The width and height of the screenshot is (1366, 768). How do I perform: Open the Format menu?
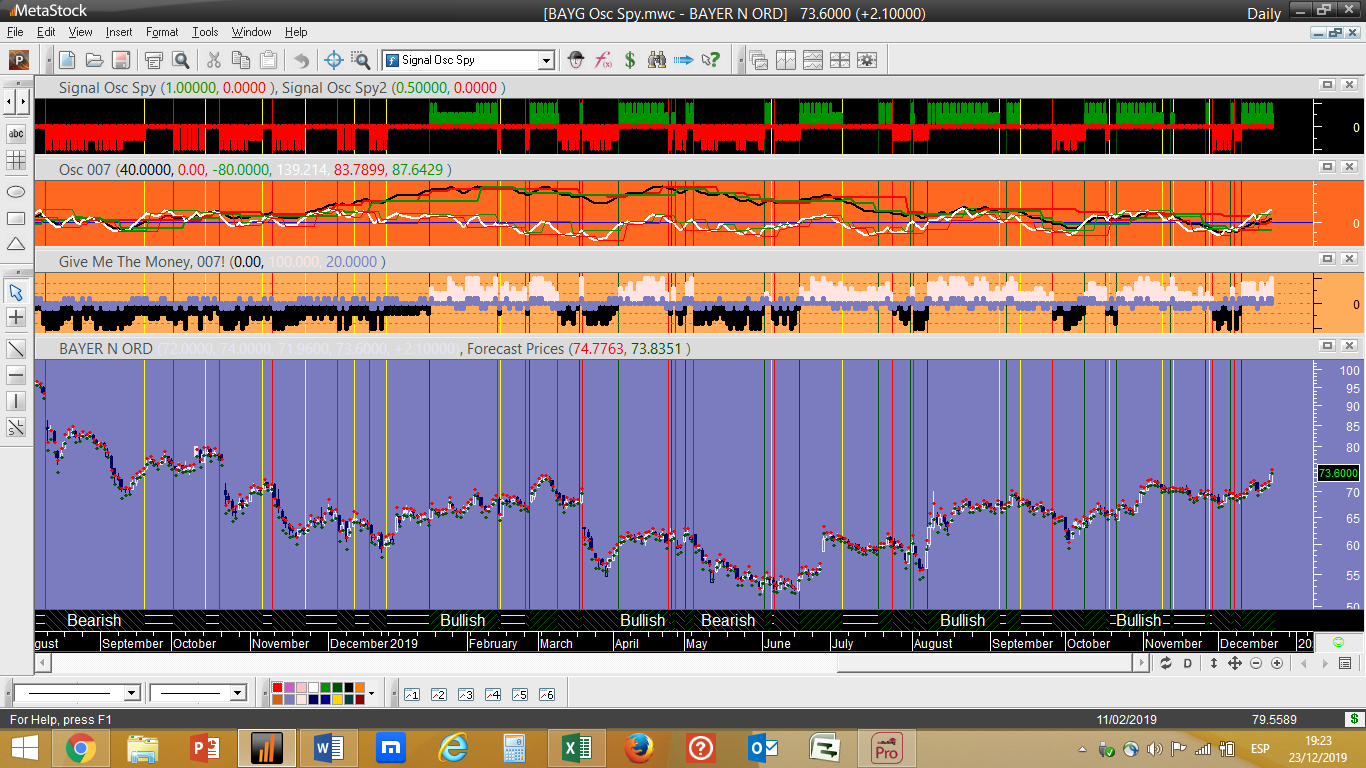(x=162, y=32)
